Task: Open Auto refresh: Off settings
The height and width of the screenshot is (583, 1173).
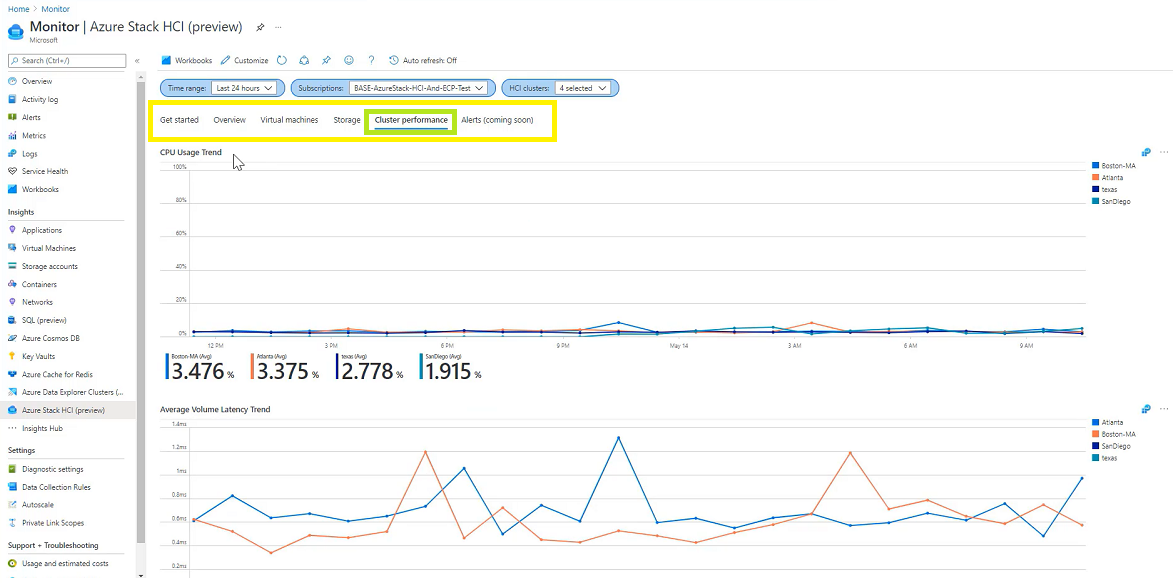Action: (x=423, y=61)
